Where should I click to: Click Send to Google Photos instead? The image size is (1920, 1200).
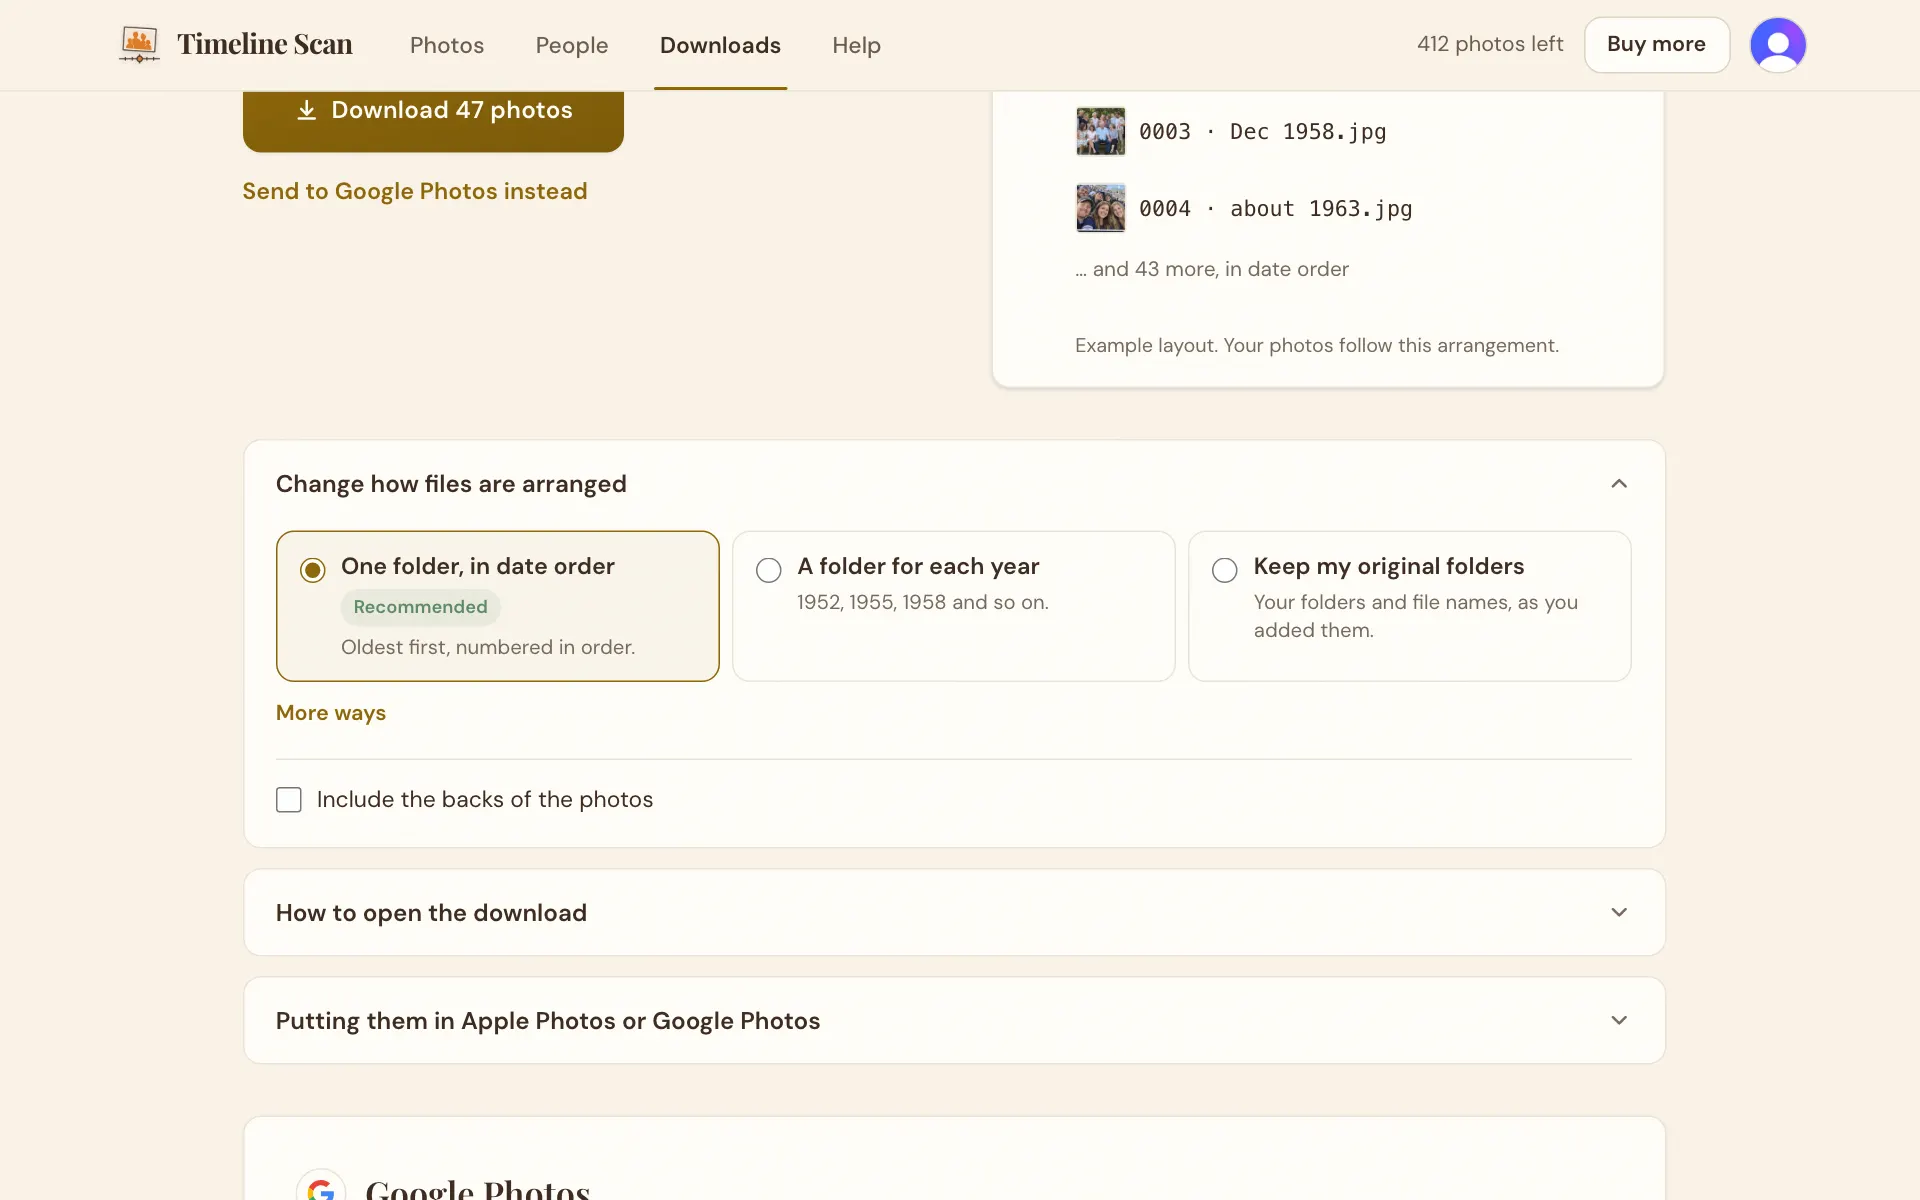tap(415, 191)
